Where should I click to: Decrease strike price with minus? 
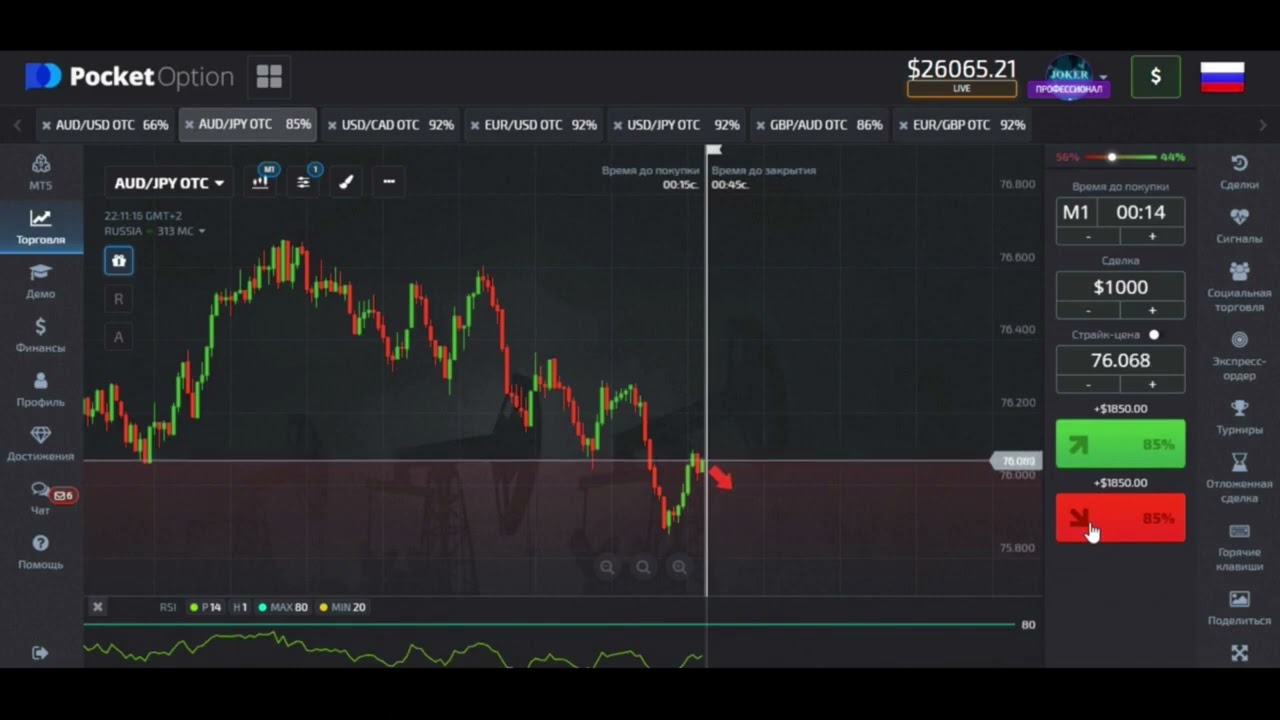[1088, 385]
